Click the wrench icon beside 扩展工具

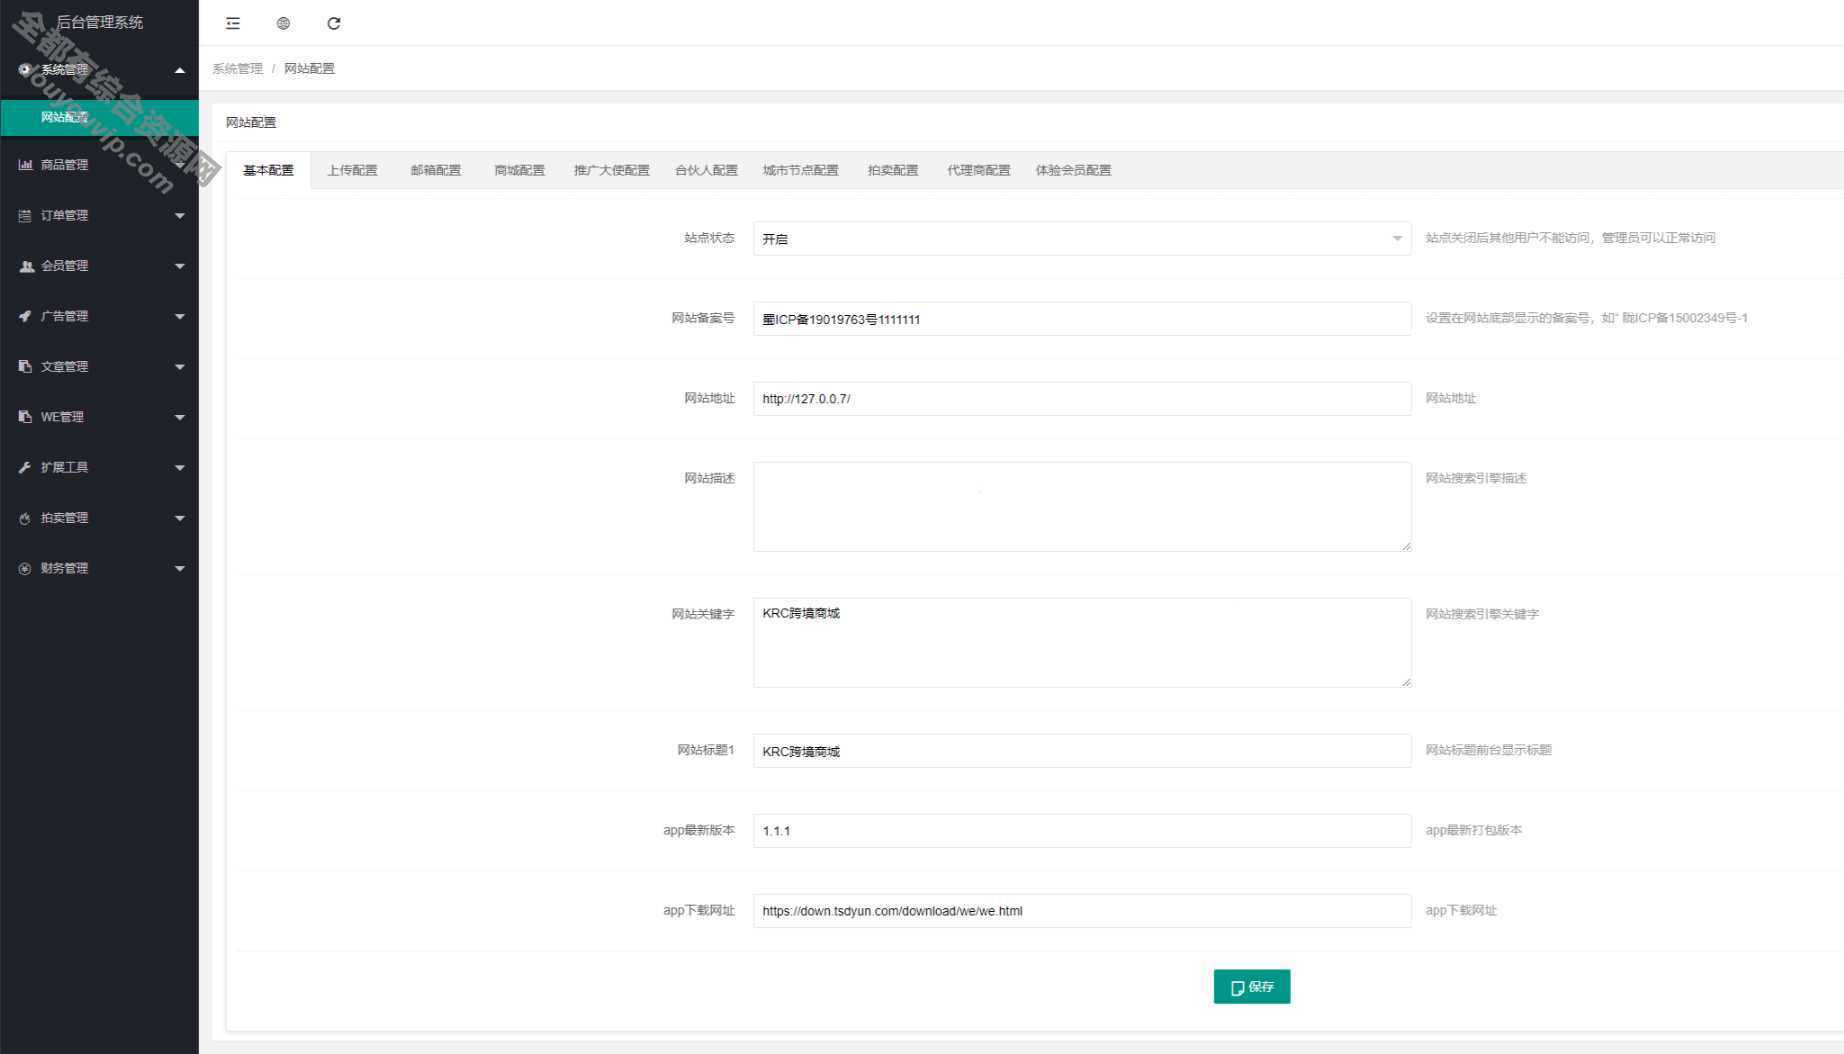(x=25, y=467)
